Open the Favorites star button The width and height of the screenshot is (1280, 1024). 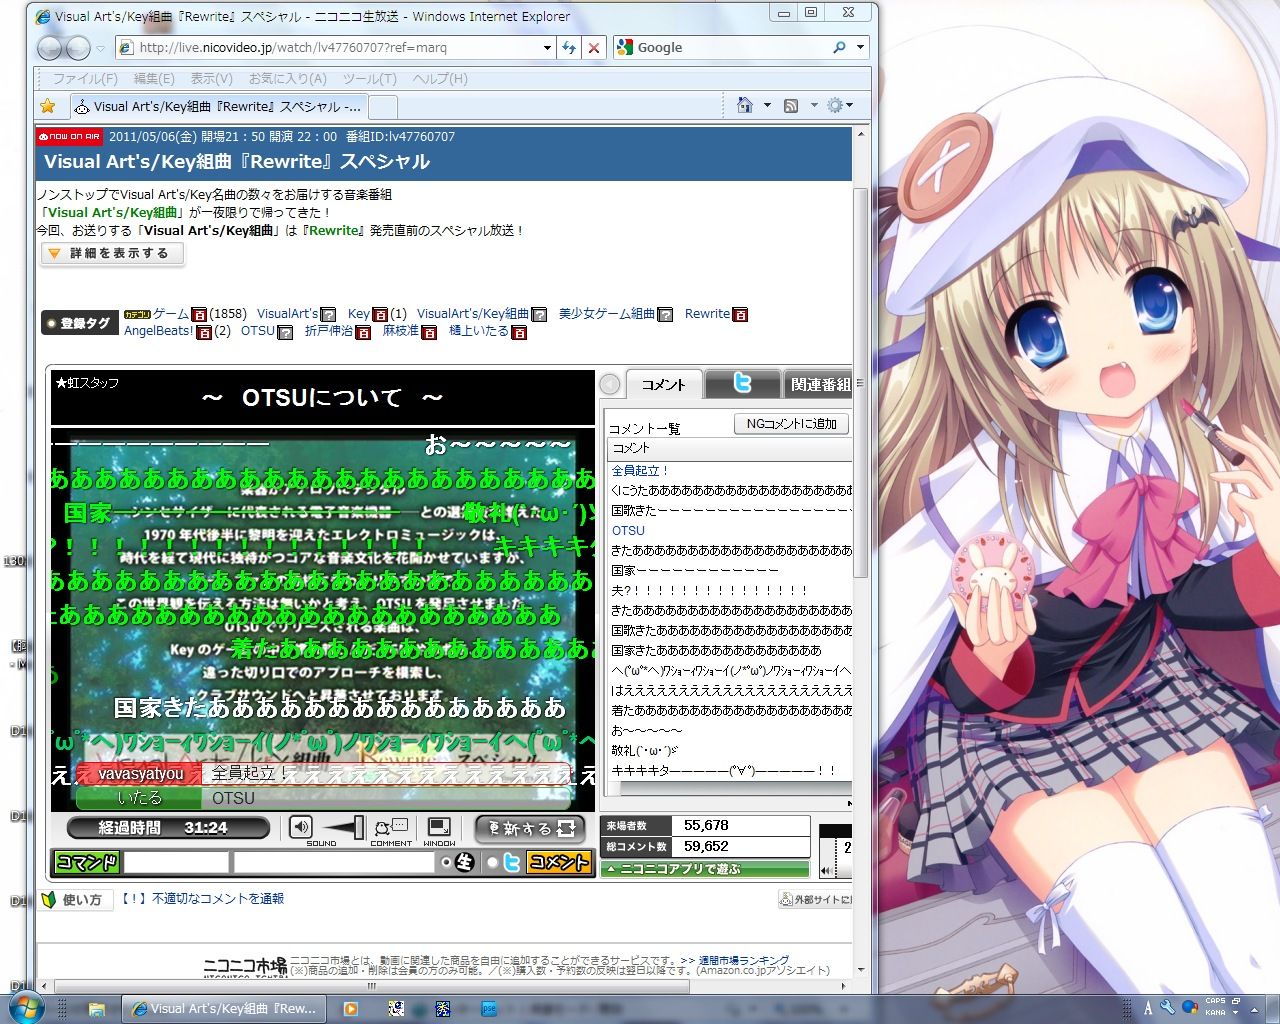[48, 106]
